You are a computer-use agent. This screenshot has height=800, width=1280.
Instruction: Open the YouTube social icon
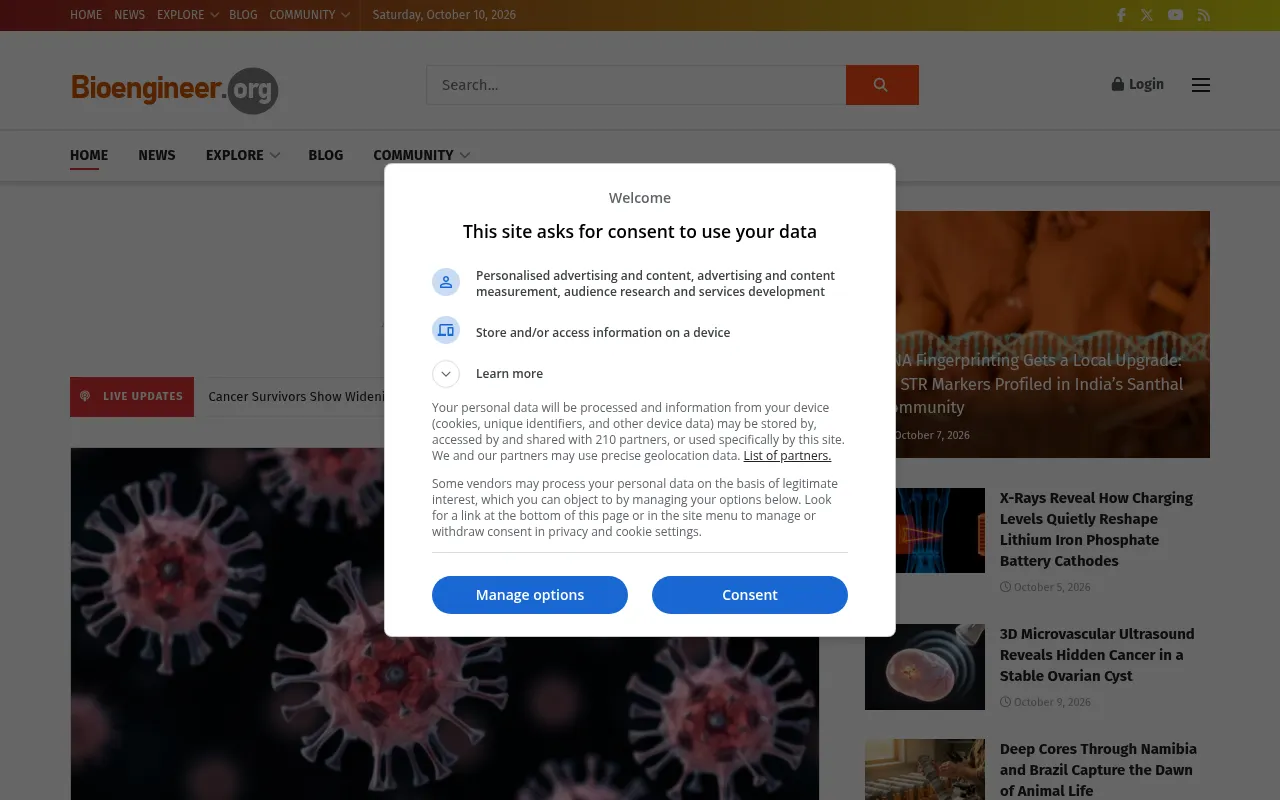[1176, 15]
